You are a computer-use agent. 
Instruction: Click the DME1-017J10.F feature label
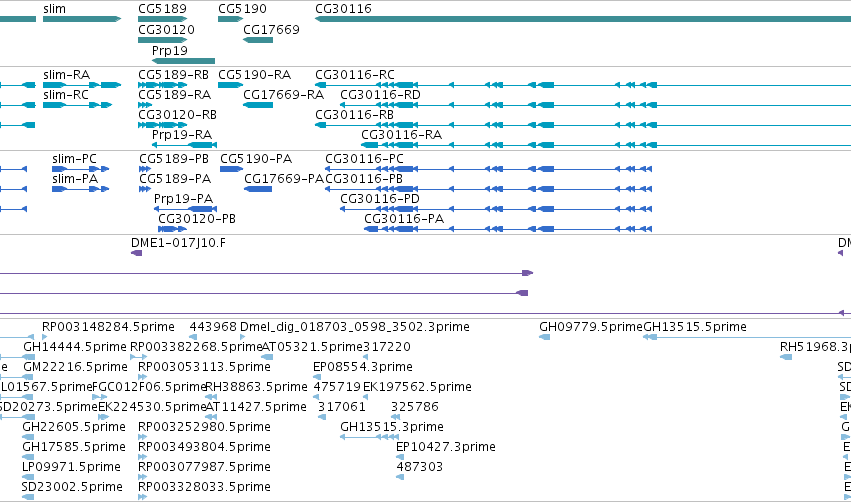[178, 243]
